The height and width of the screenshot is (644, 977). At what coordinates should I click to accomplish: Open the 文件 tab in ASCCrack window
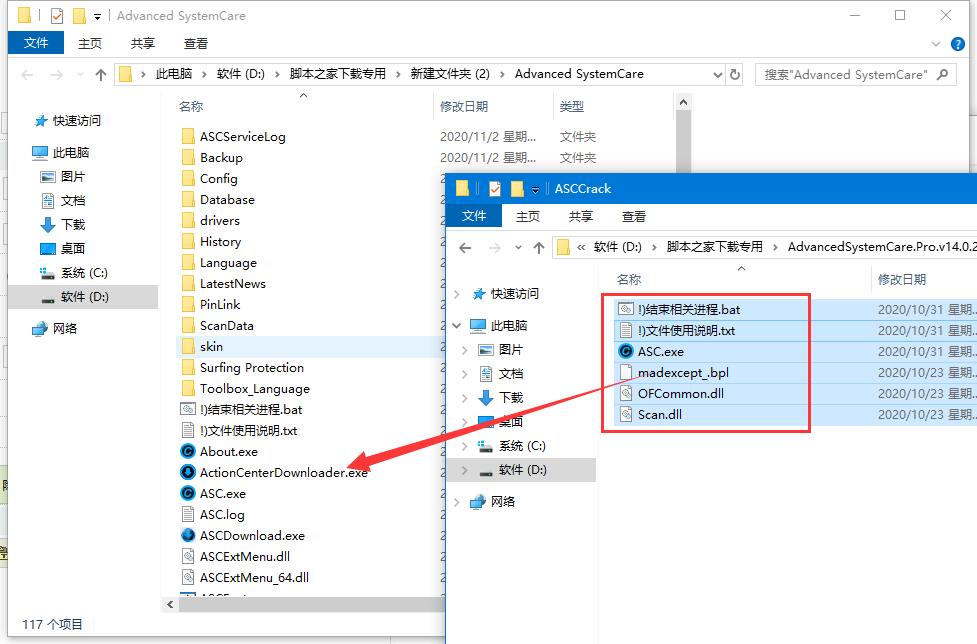(474, 215)
